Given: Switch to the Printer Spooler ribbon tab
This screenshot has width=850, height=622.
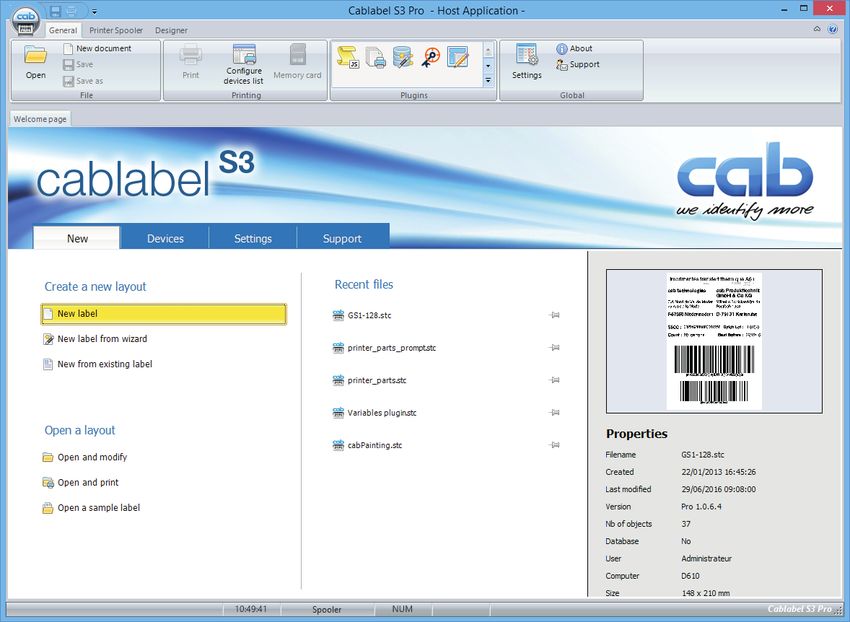Looking at the screenshot, I should pos(116,30).
